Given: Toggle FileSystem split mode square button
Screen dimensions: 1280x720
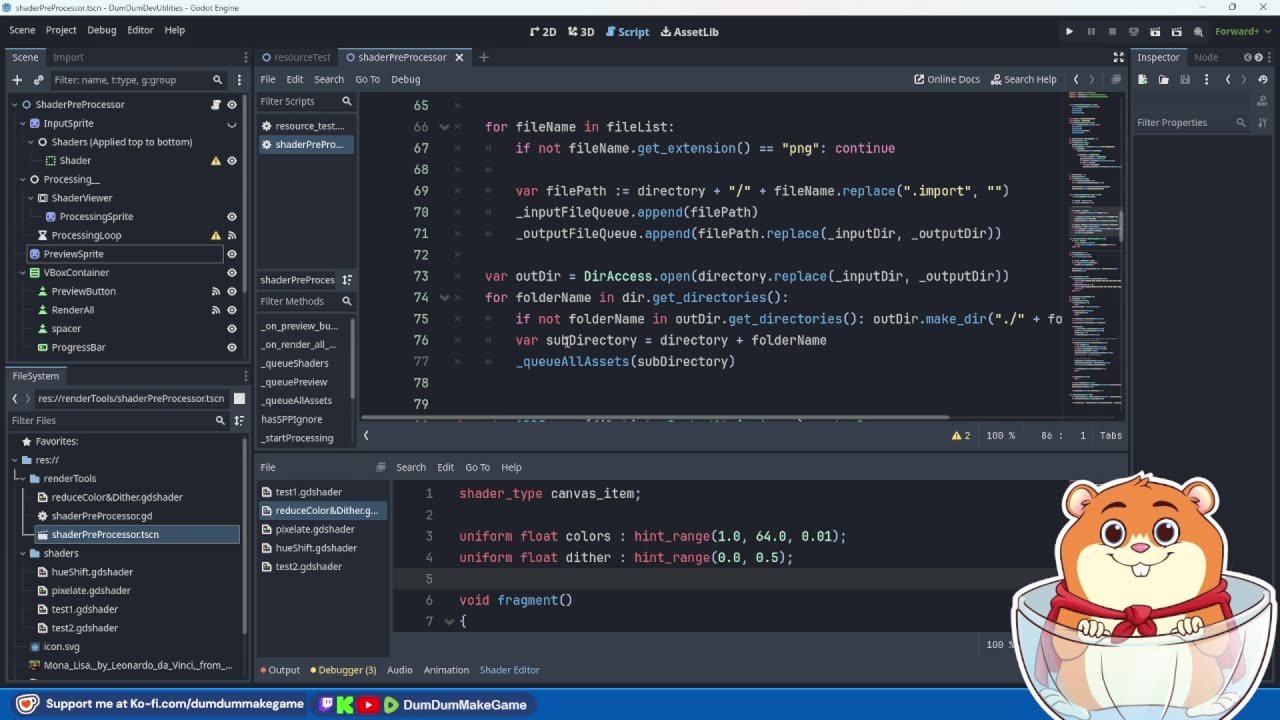Looking at the screenshot, I should (x=239, y=399).
